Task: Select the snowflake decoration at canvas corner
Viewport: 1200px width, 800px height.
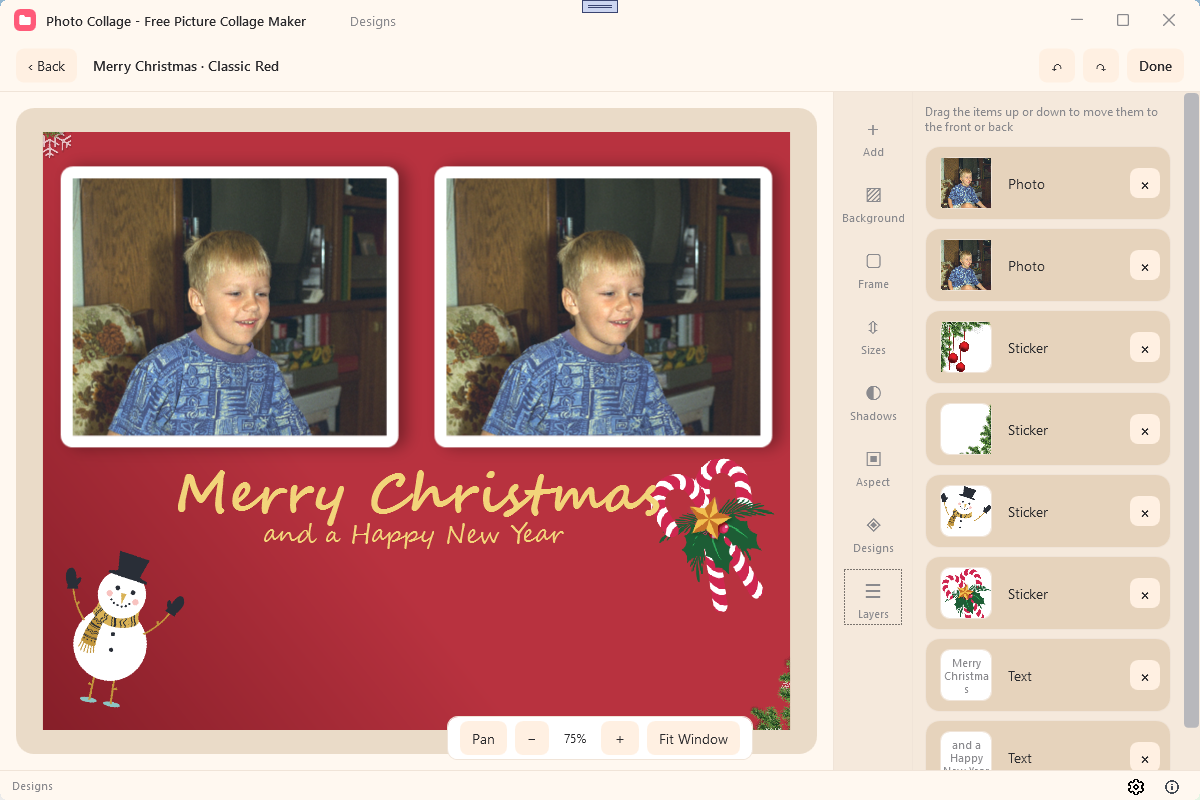Action: click(x=56, y=144)
